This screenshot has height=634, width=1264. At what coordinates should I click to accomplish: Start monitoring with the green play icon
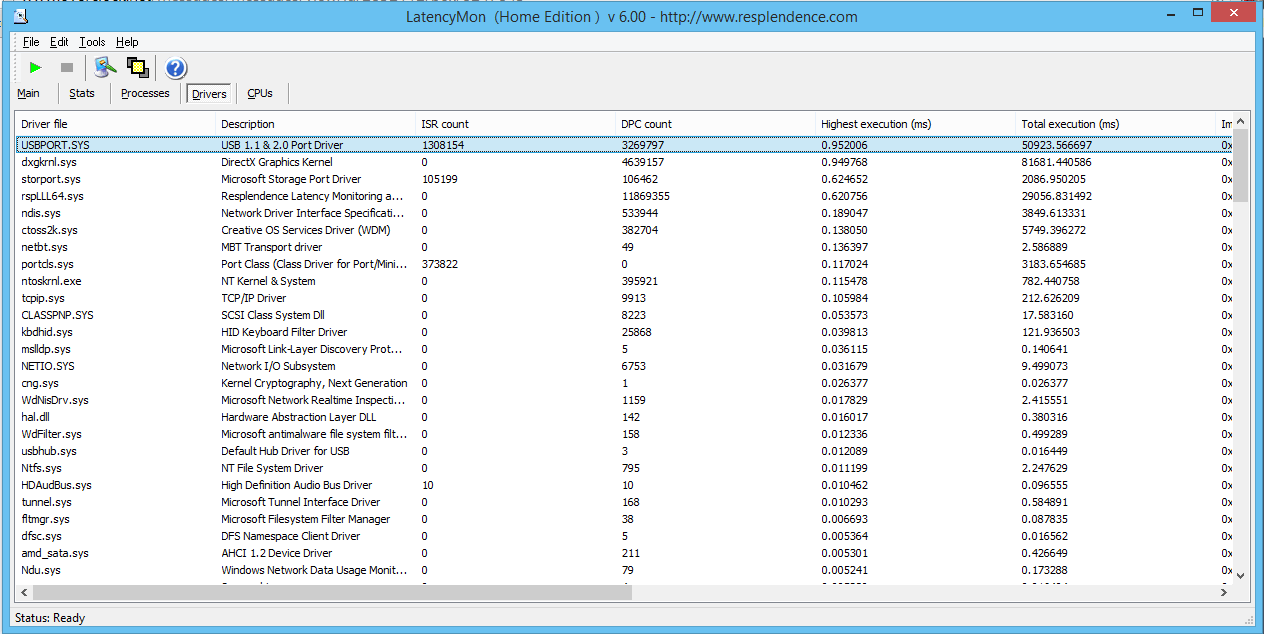[36, 68]
